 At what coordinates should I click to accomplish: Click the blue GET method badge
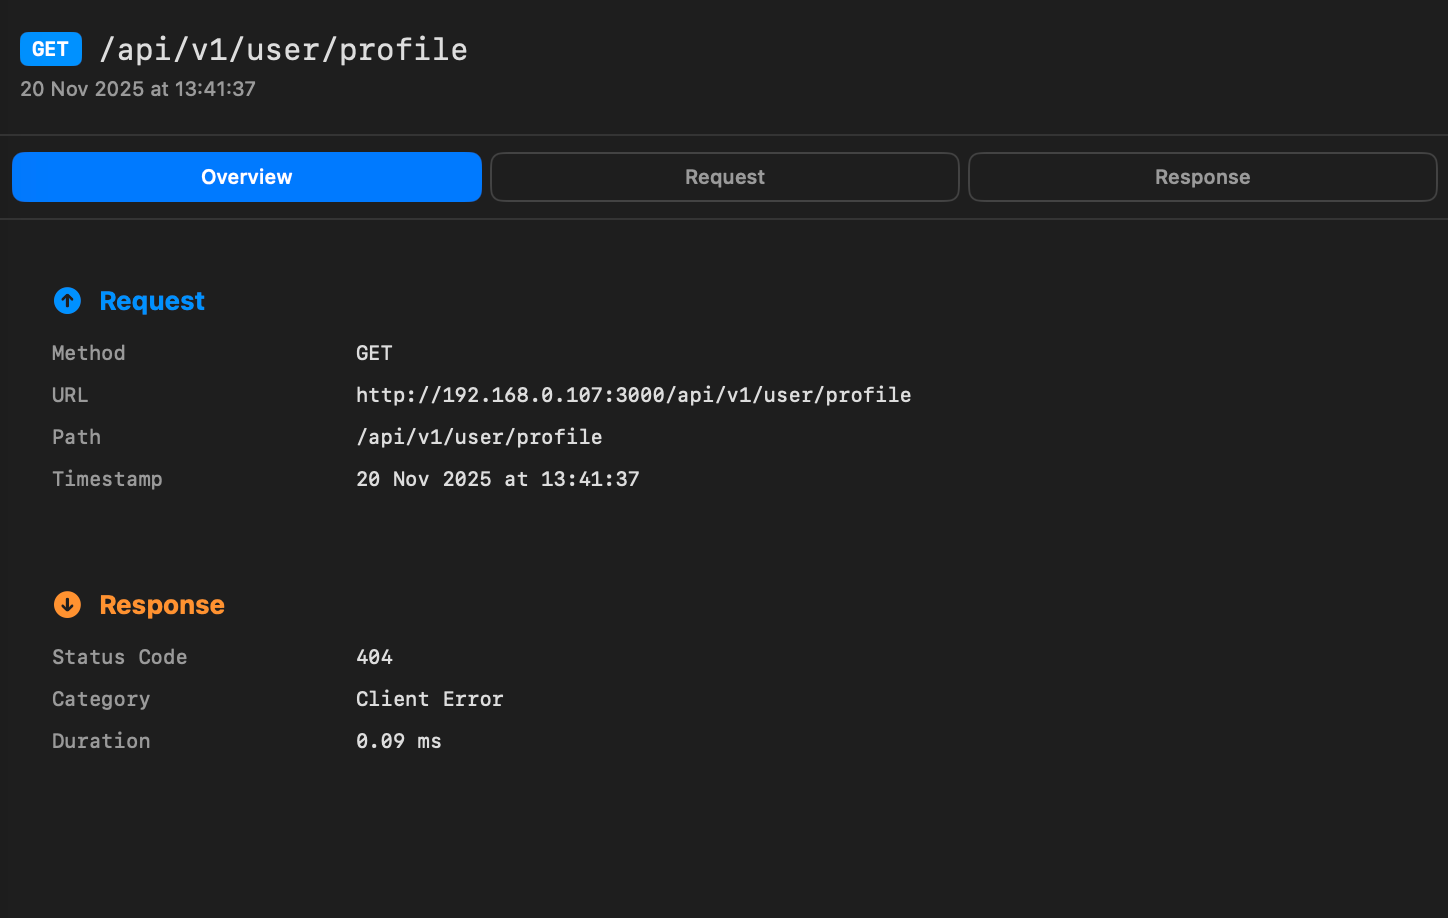(x=50, y=49)
